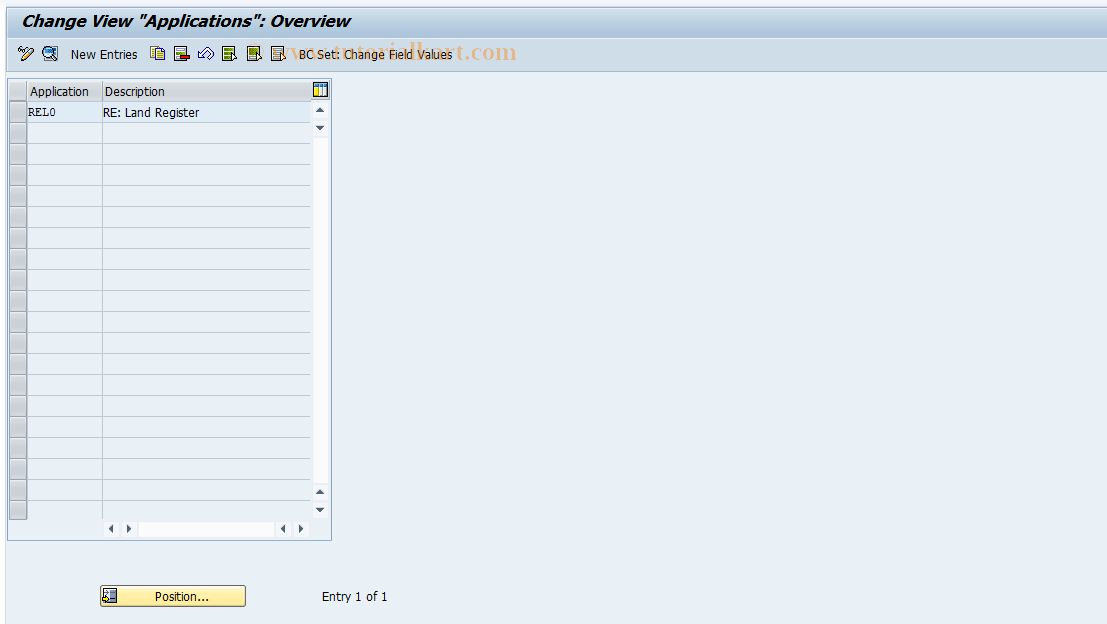Click the second horizontal scroll left arrow
This screenshot has height=624, width=1107.
283,529
